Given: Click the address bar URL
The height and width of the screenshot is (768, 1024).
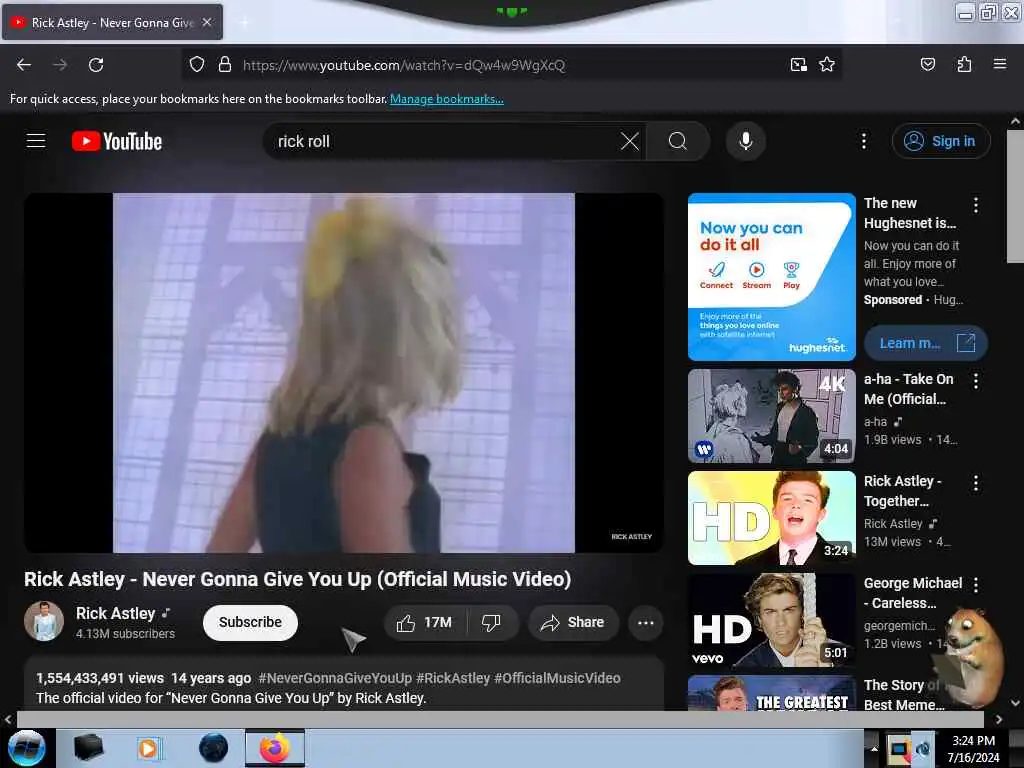Looking at the screenshot, I should [x=404, y=65].
